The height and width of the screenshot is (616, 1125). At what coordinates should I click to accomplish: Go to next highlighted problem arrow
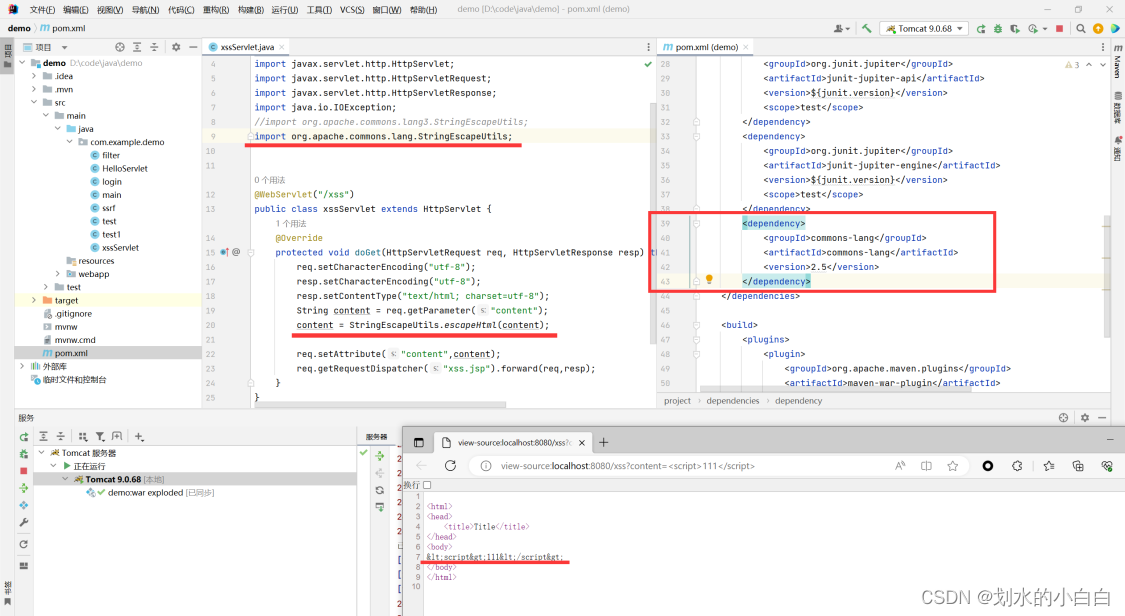click(1103, 65)
